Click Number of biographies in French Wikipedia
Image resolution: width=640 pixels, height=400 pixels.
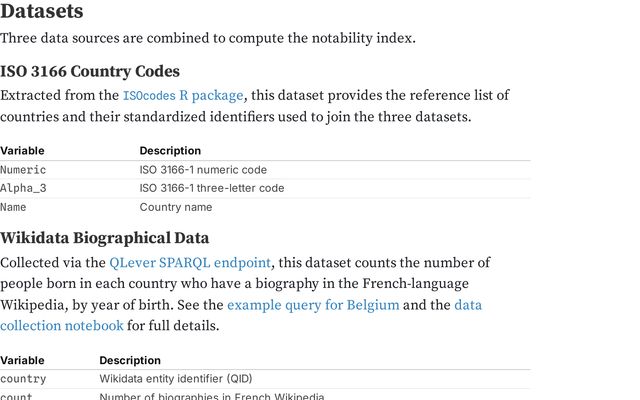[x=212, y=397]
